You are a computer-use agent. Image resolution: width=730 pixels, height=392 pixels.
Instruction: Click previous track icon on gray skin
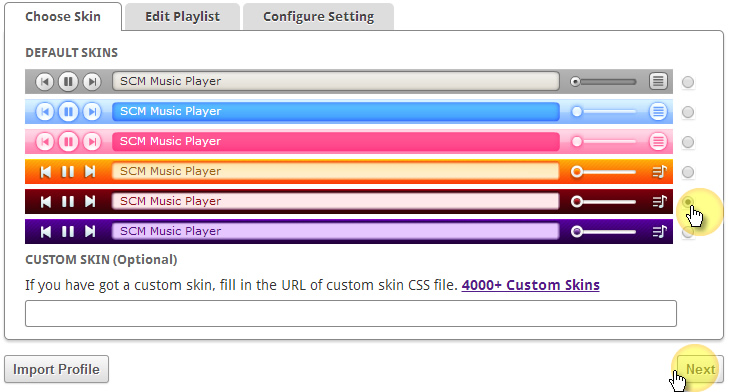[x=45, y=82]
